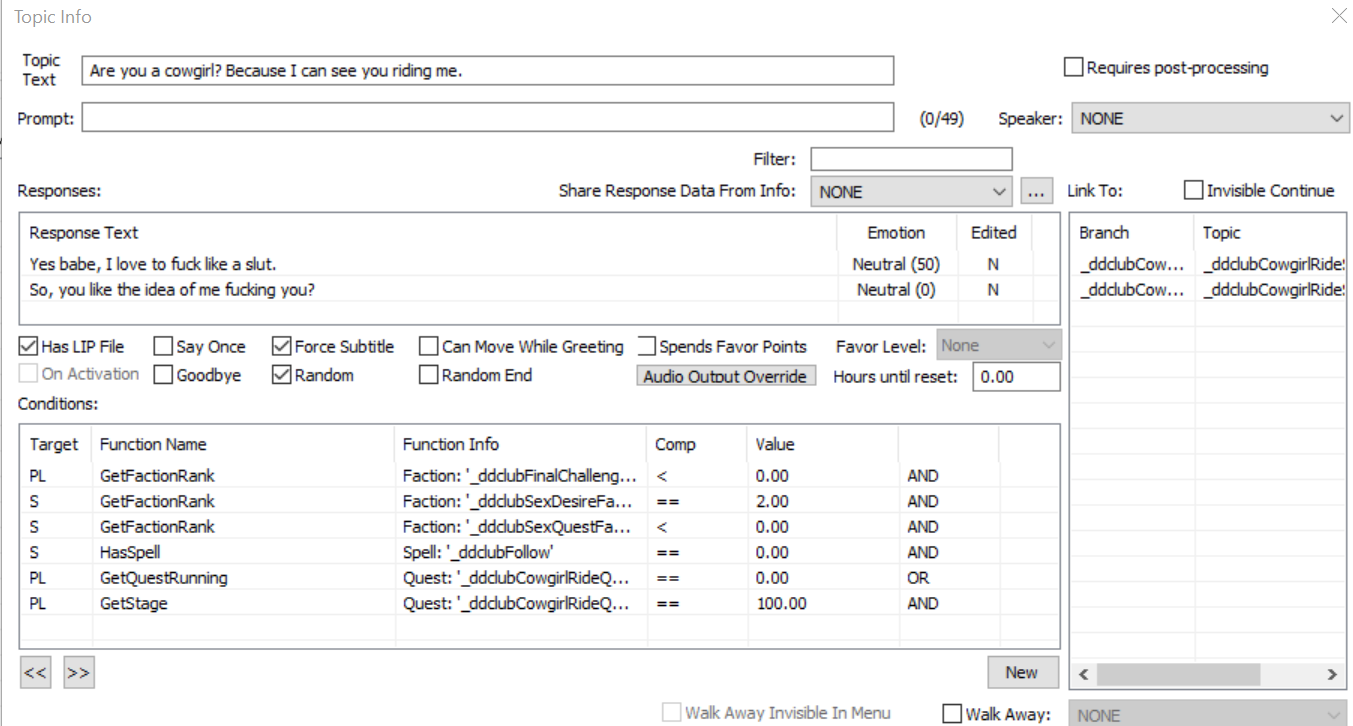Open the ... browse button beside Share Response Data
Screen dimensions: 1353x726
pyautogui.click(x=1037, y=191)
